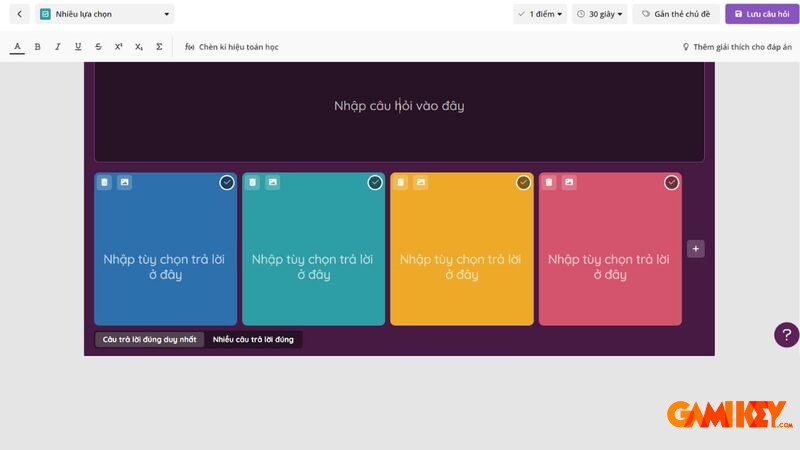Screen dimensions: 800x450
Task: Apply italic text formatting
Action: pyautogui.click(x=58, y=47)
